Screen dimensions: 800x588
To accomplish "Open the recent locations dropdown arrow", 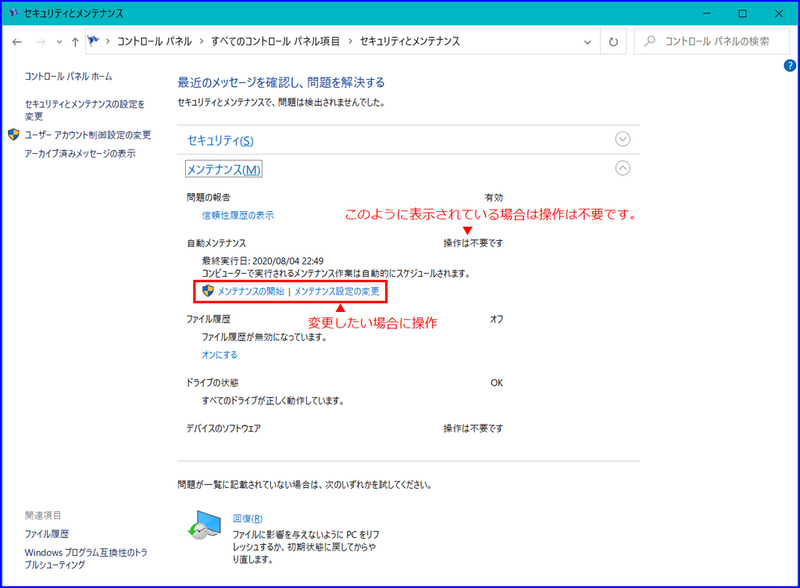I will (x=59, y=42).
